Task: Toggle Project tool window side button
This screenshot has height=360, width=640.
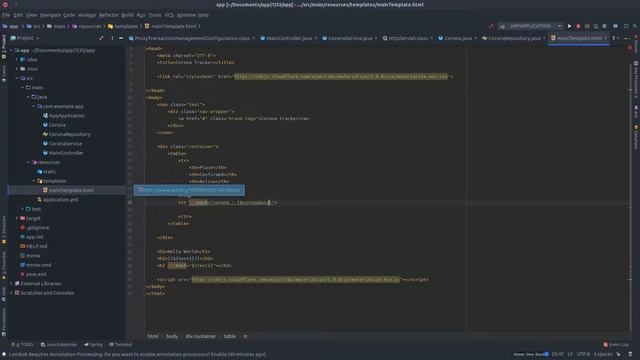Action: [4, 47]
